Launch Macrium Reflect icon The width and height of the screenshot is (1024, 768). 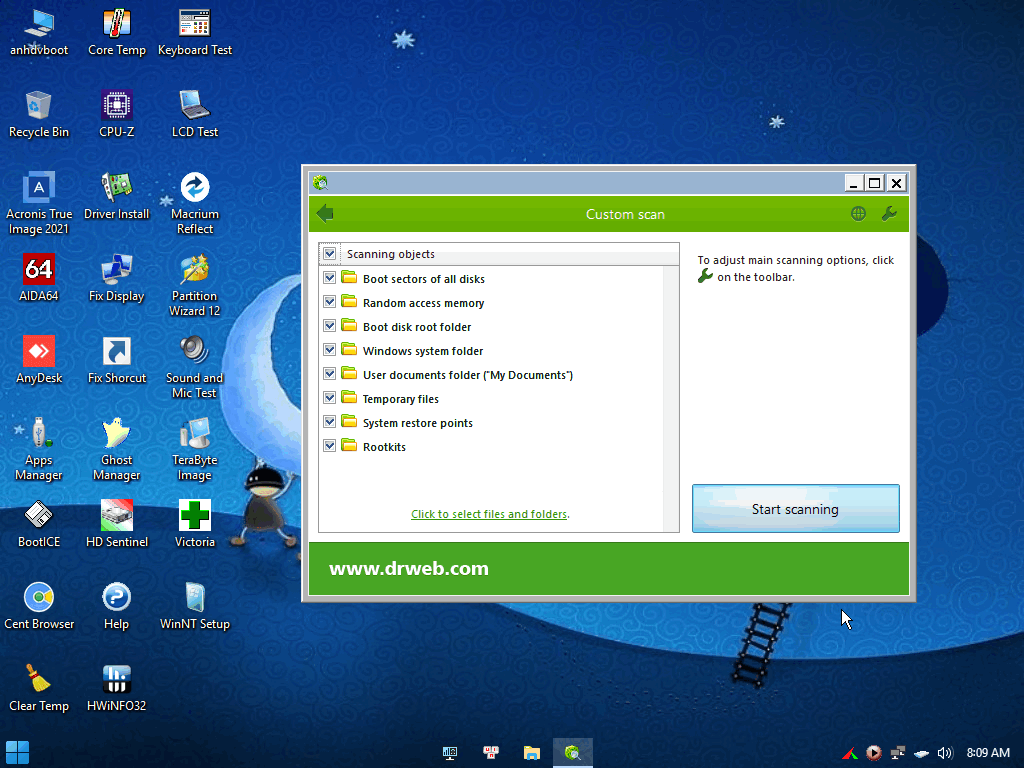point(195,203)
